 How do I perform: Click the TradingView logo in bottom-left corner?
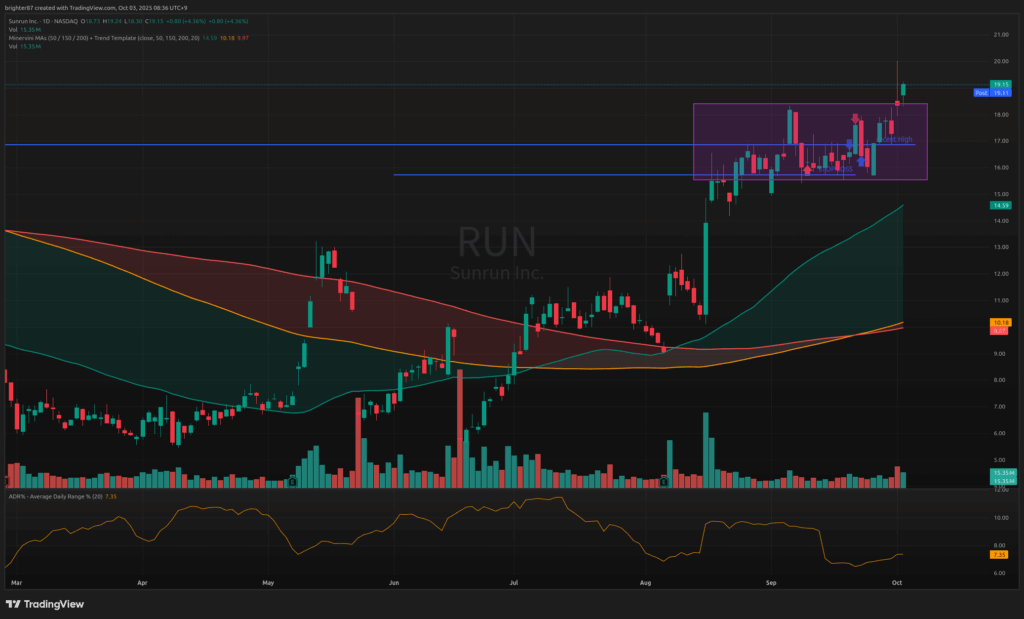[x=45, y=604]
